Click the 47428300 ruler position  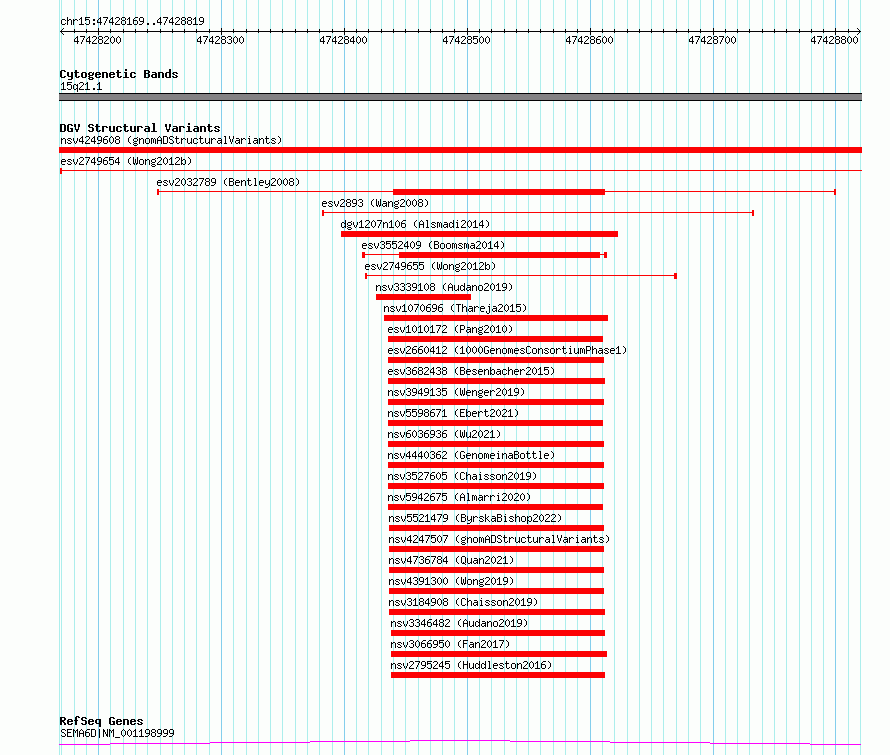pos(220,40)
